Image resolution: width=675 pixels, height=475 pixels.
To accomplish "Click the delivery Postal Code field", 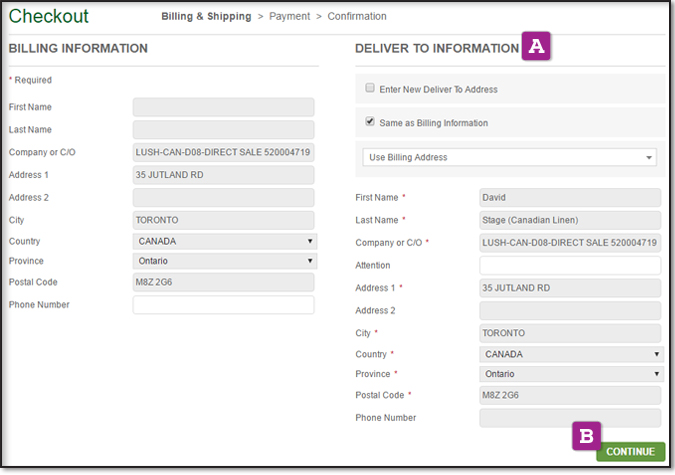I will pos(570,396).
